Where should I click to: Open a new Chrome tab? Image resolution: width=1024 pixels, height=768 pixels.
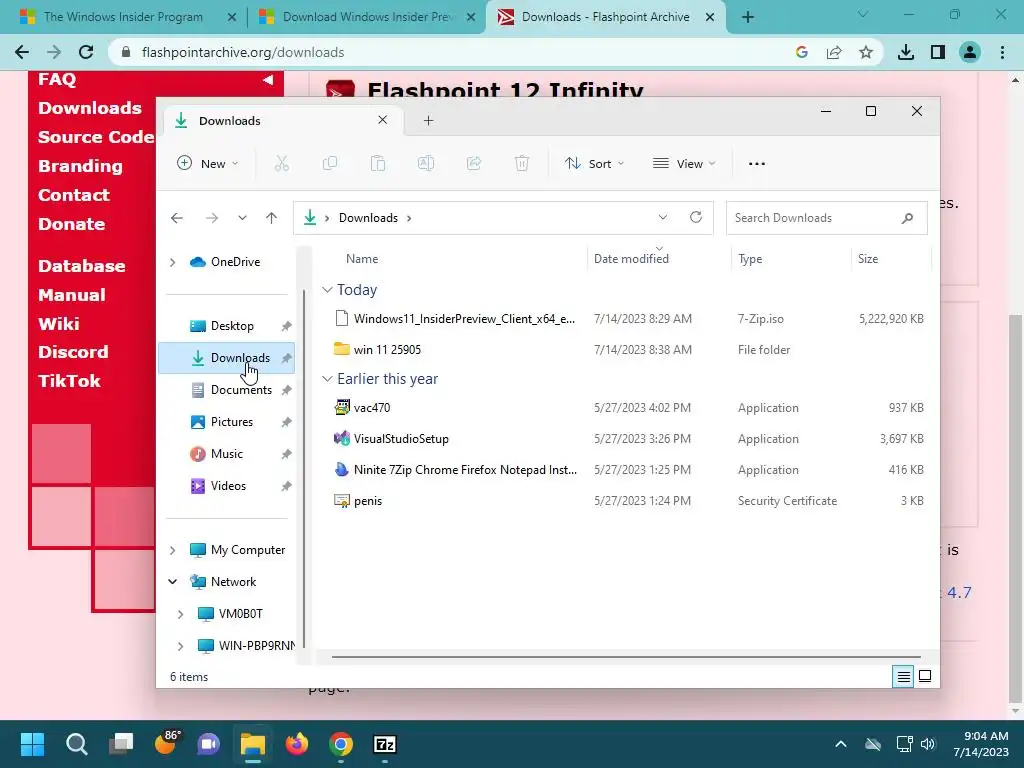click(748, 17)
